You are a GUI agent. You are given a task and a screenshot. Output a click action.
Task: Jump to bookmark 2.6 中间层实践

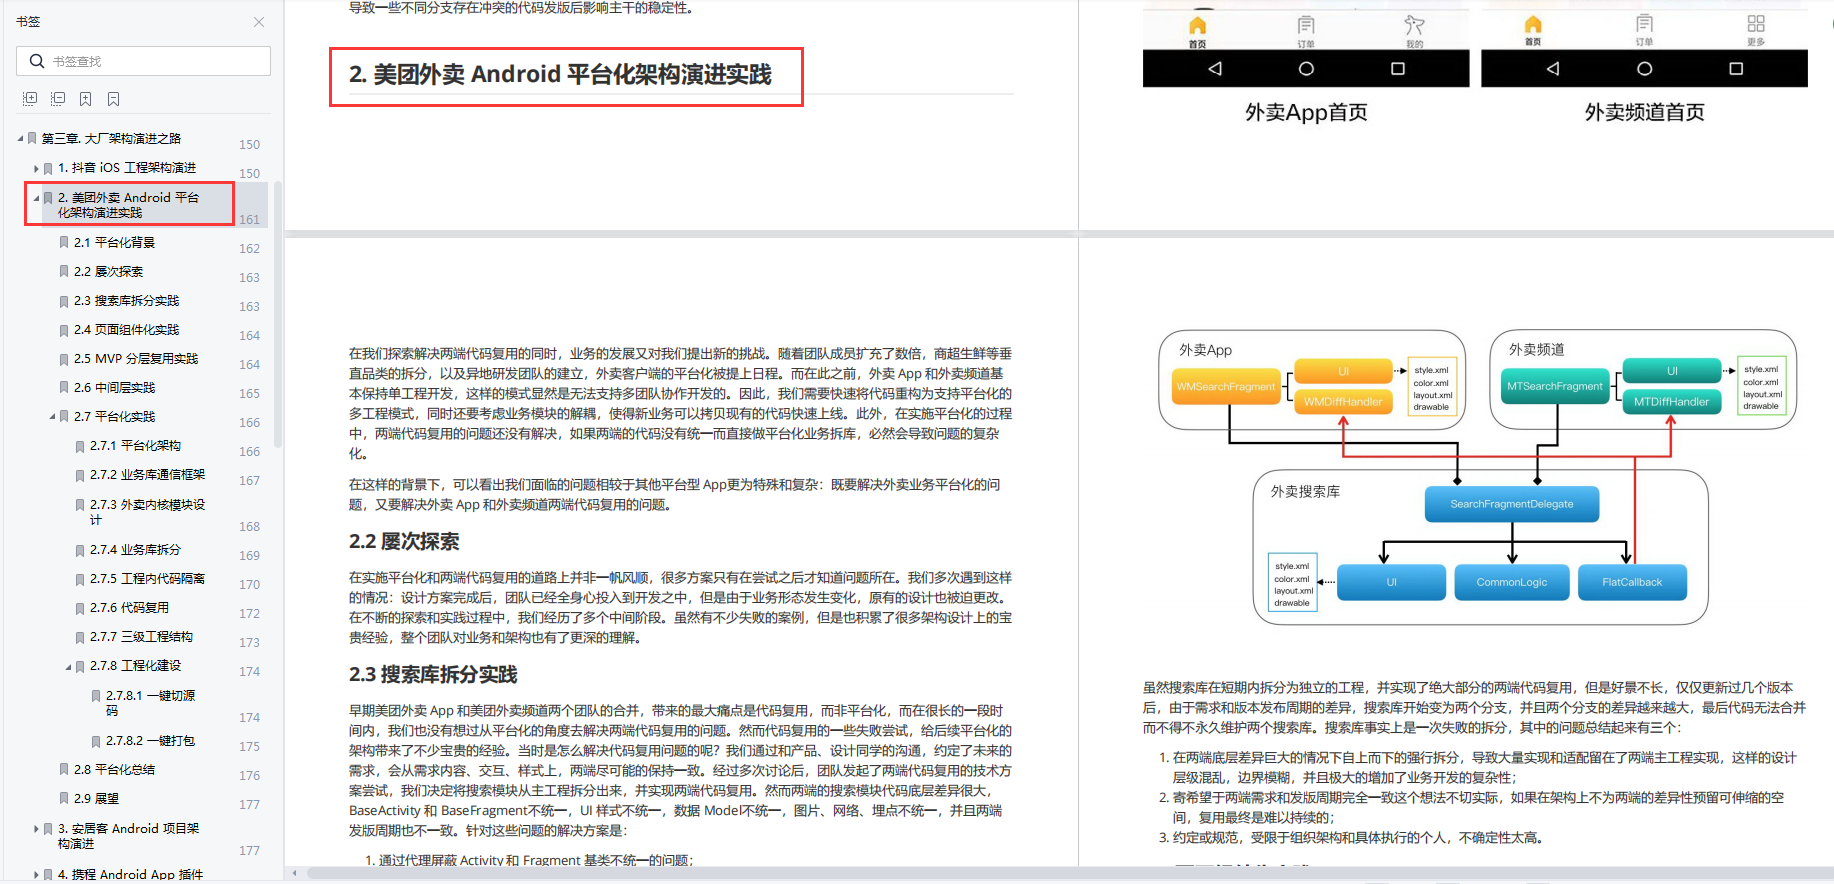click(x=114, y=388)
